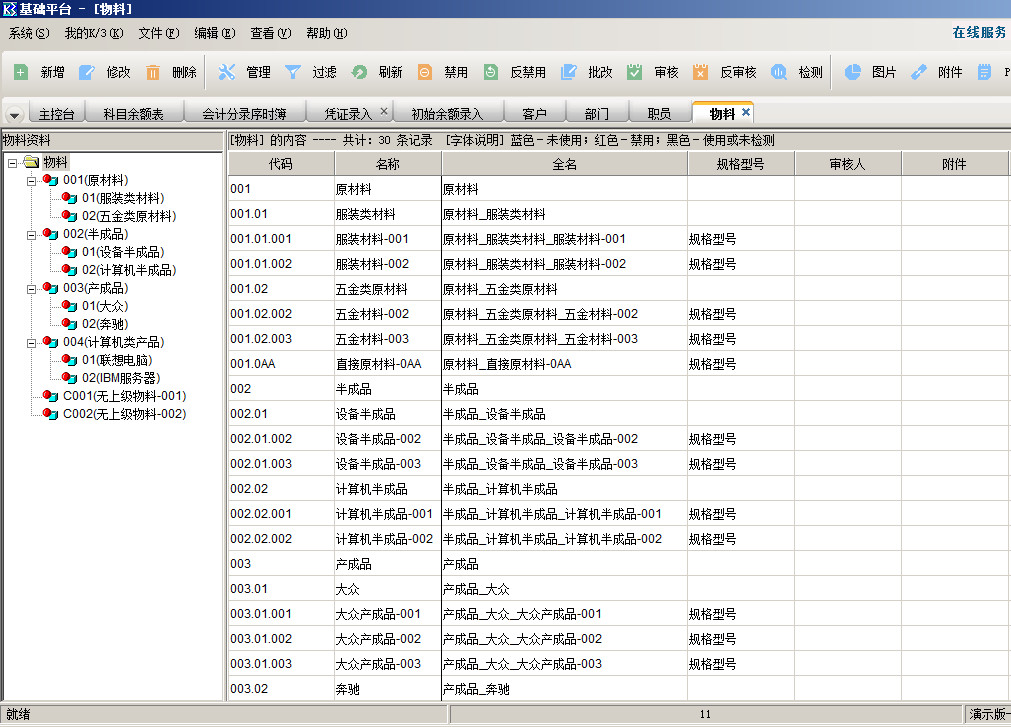Click the 审核 (Approve) toolbar icon
This screenshot has height=727, width=1011.
(635, 72)
